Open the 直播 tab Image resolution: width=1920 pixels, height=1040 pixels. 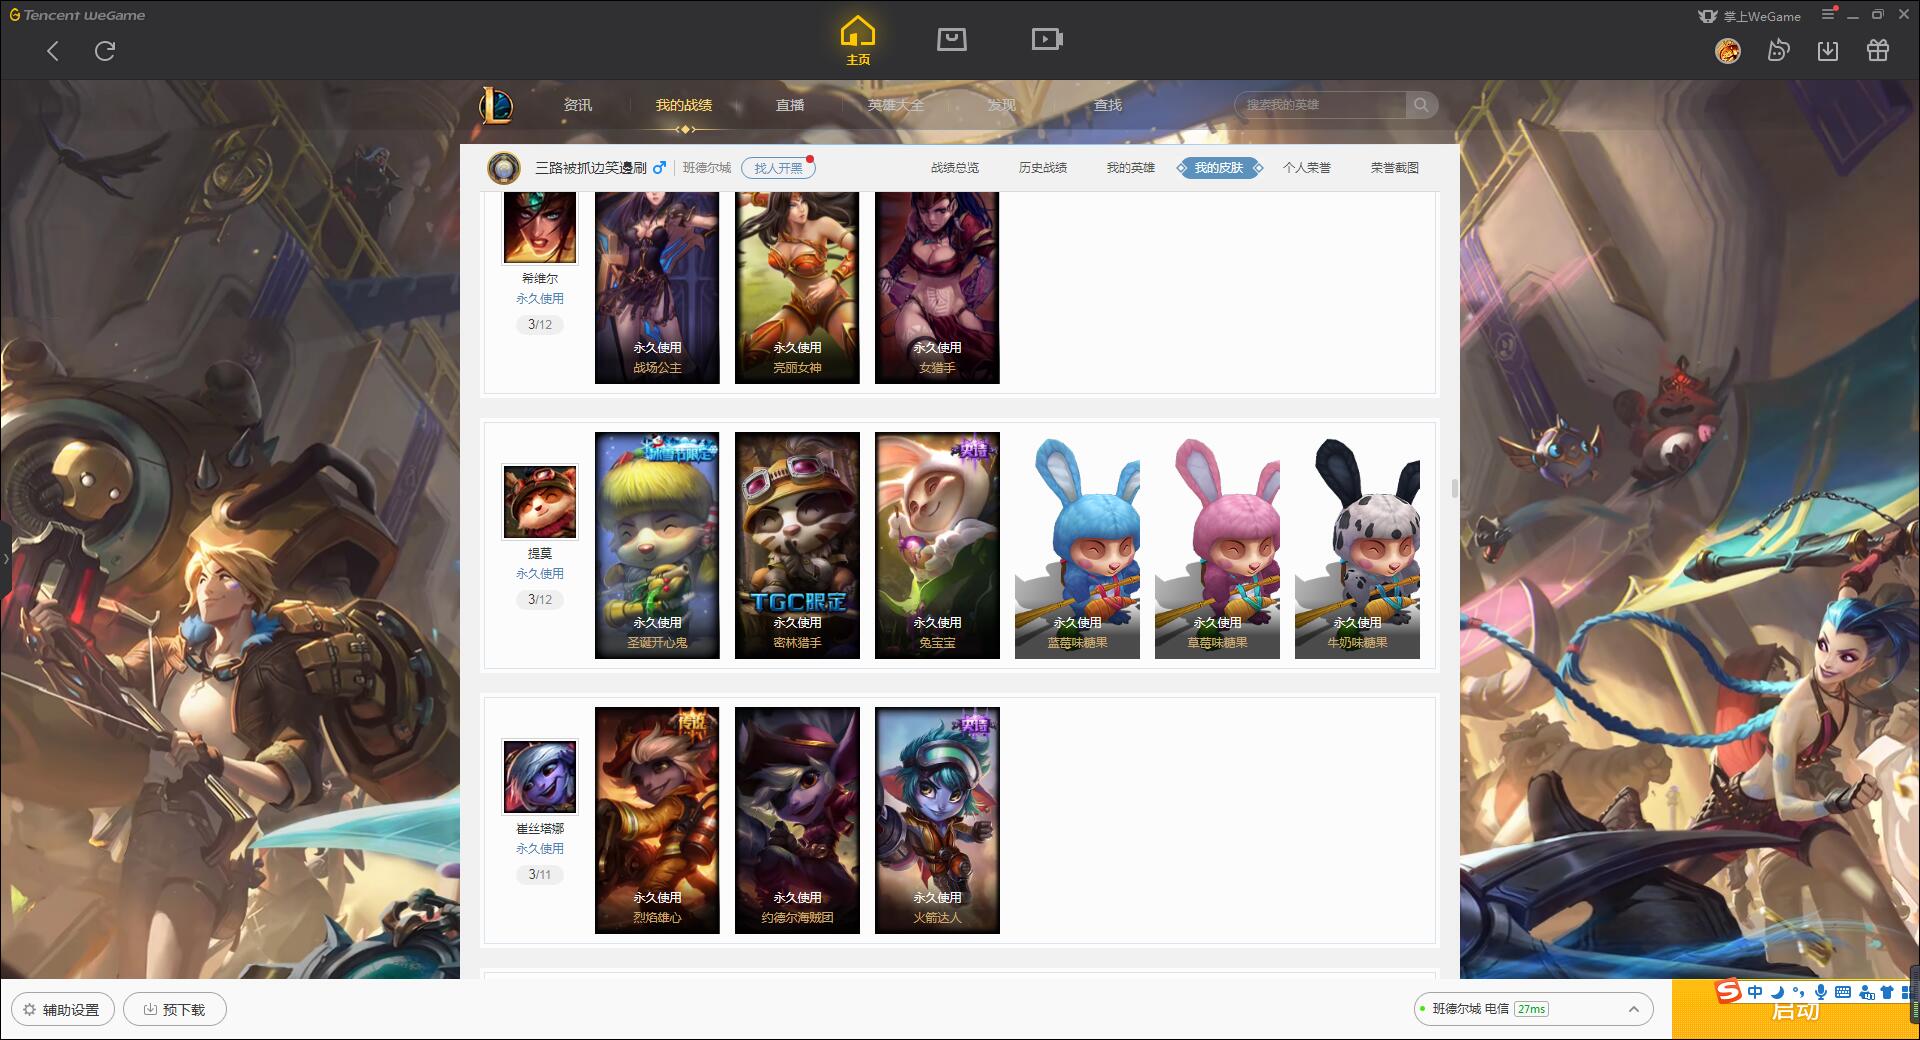pyautogui.click(x=790, y=105)
